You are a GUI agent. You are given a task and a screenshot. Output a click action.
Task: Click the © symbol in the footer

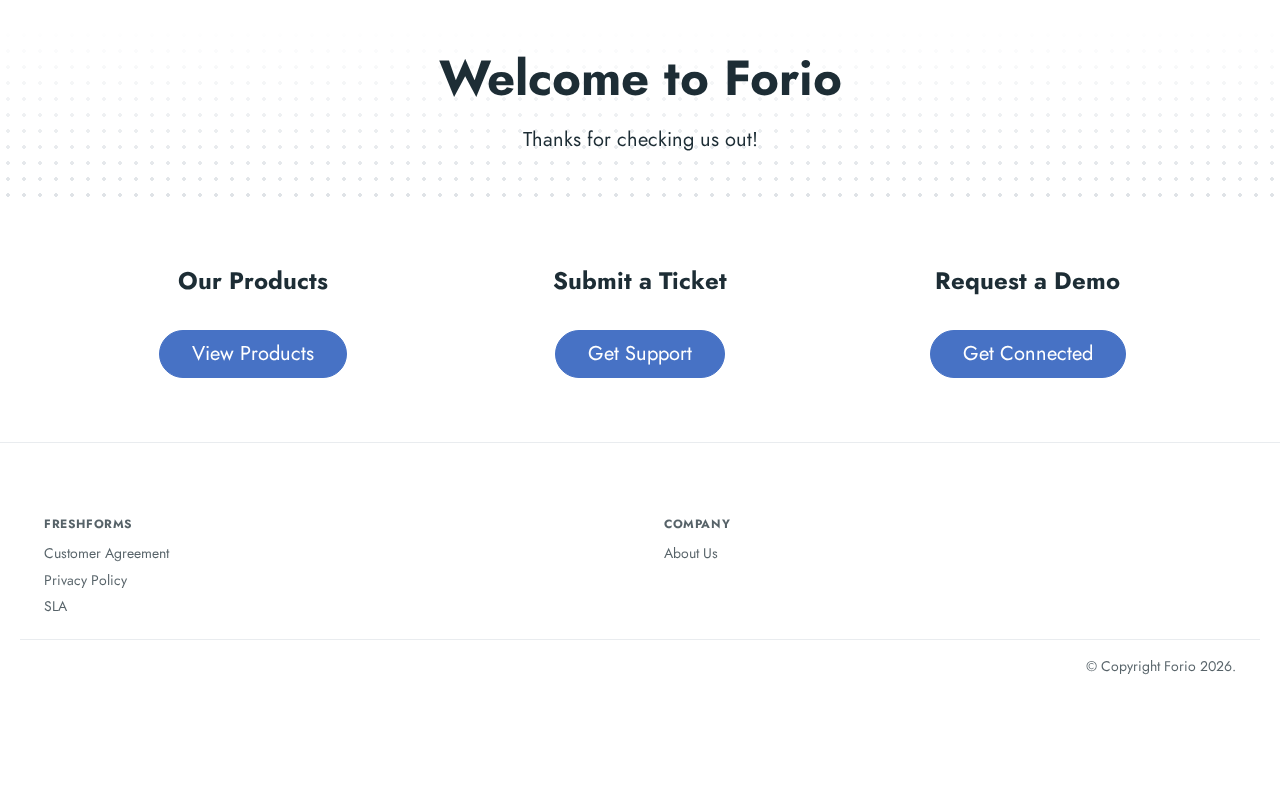[x=1092, y=666]
